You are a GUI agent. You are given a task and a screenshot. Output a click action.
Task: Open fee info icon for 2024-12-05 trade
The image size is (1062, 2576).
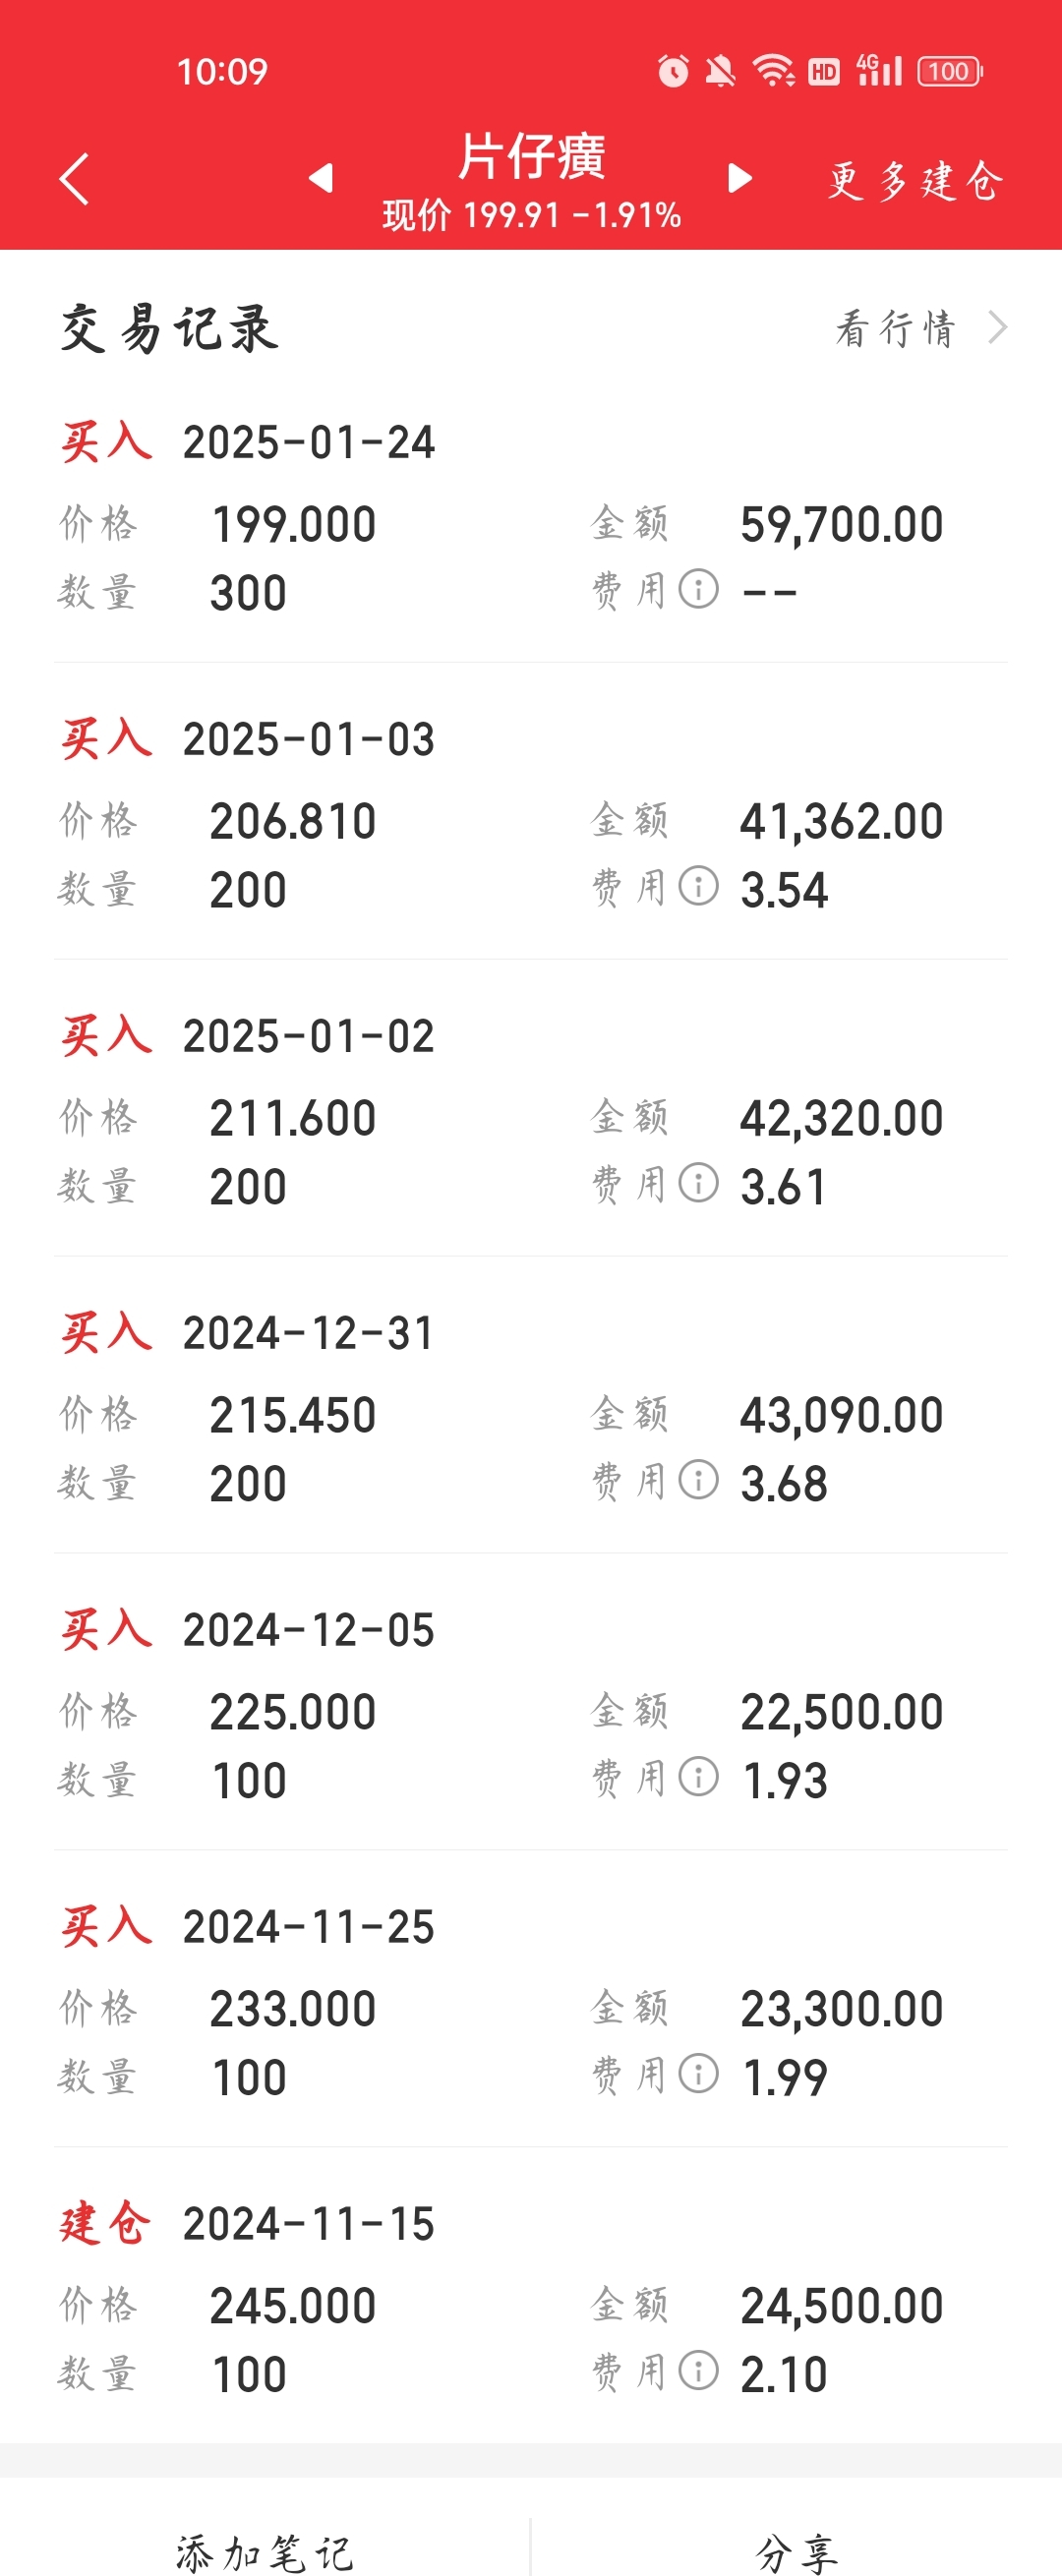point(699,1777)
